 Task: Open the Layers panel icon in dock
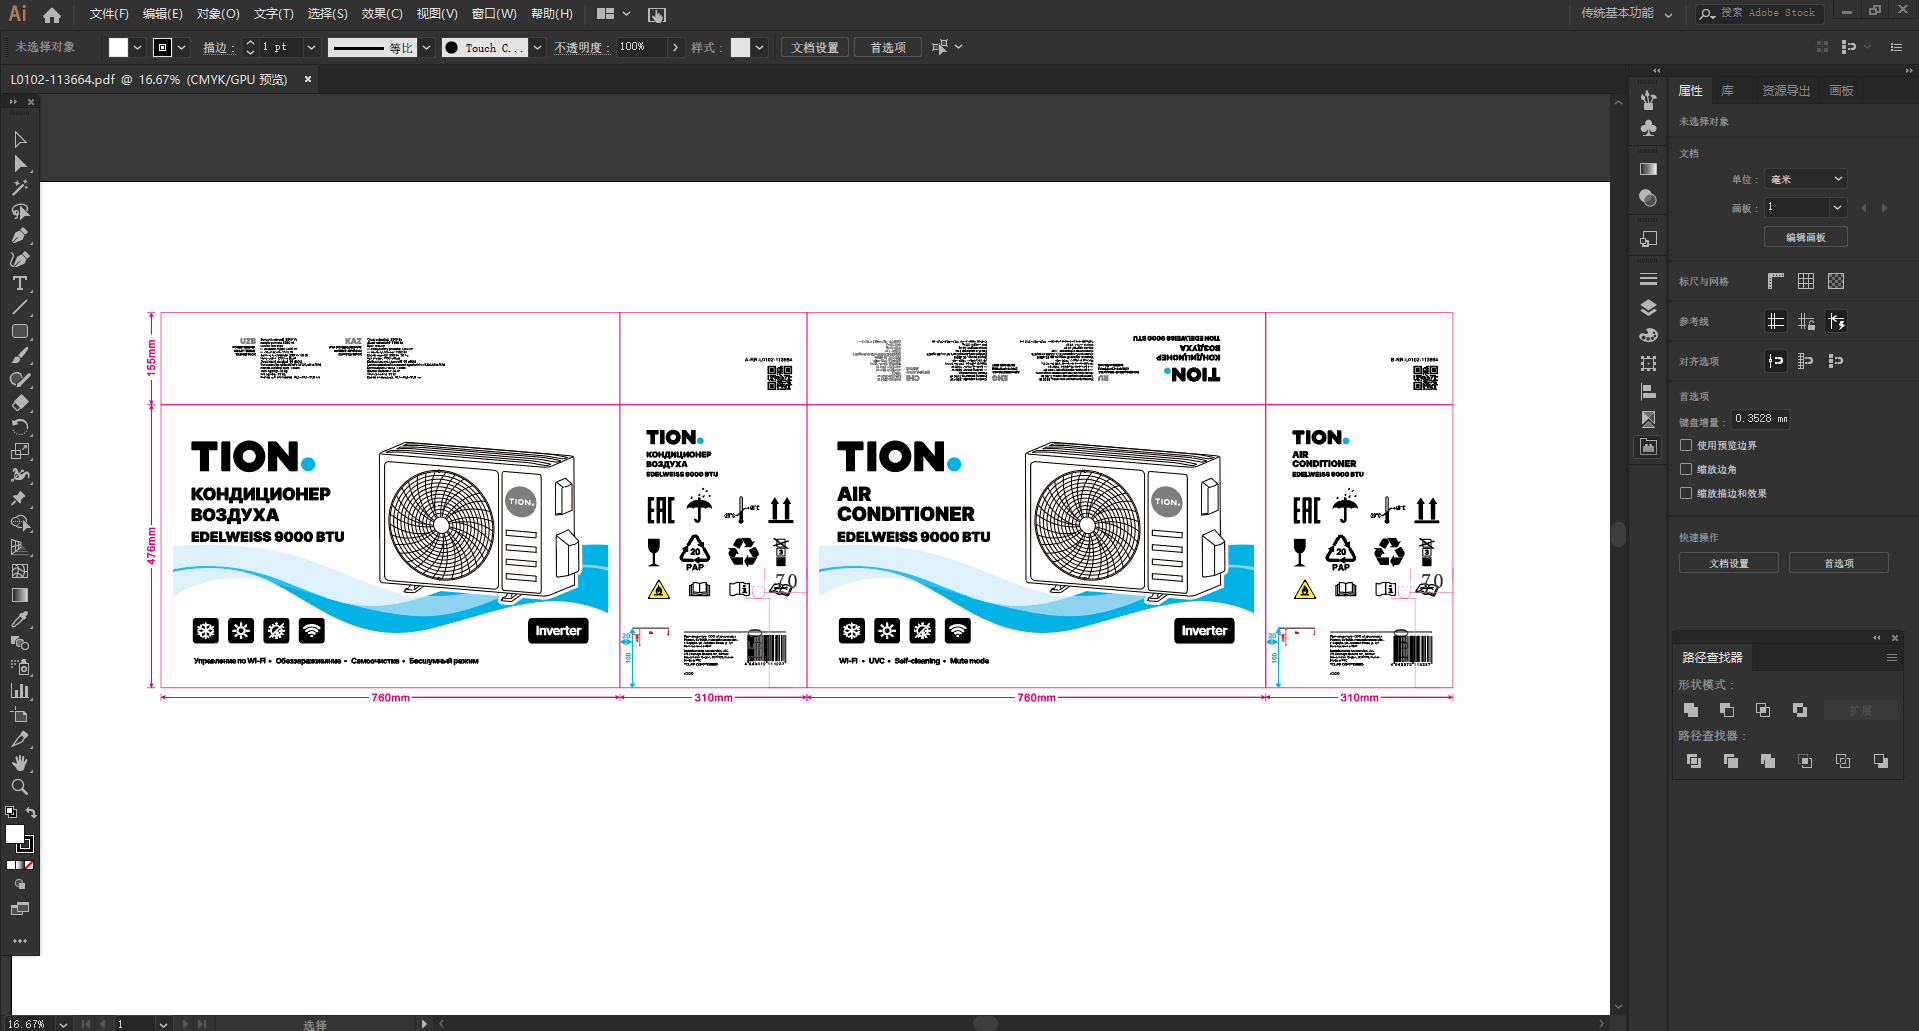(1649, 308)
